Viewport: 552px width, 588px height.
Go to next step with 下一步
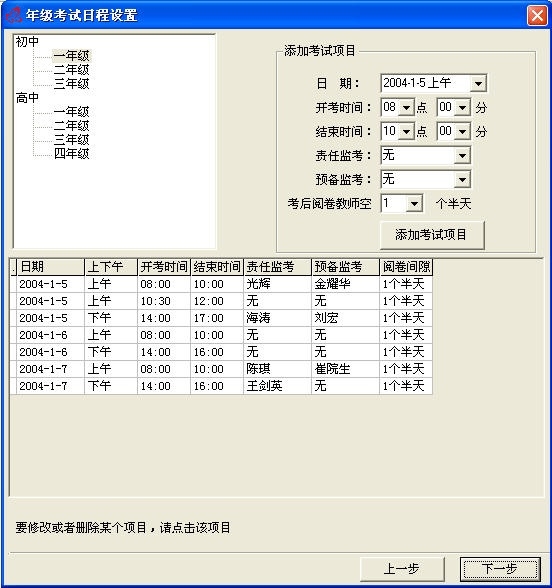(x=500, y=569)
